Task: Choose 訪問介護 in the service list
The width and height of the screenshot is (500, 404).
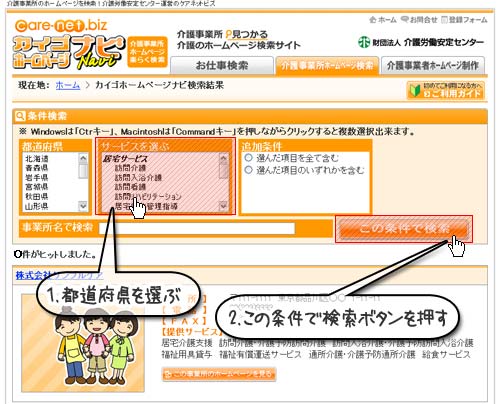Action: (130, 168)
